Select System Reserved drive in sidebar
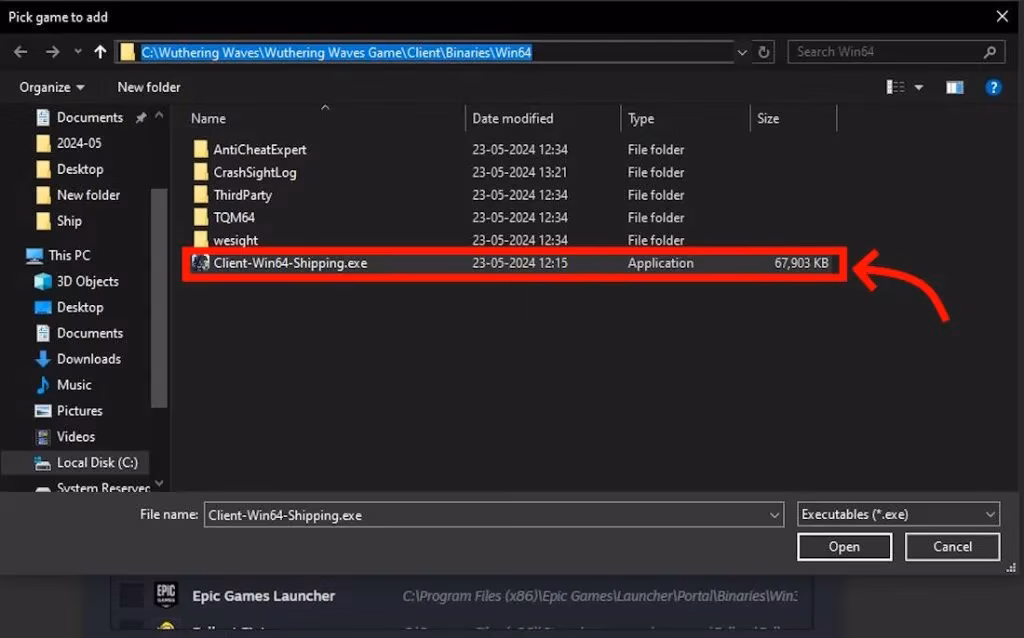 click(92, 487)
